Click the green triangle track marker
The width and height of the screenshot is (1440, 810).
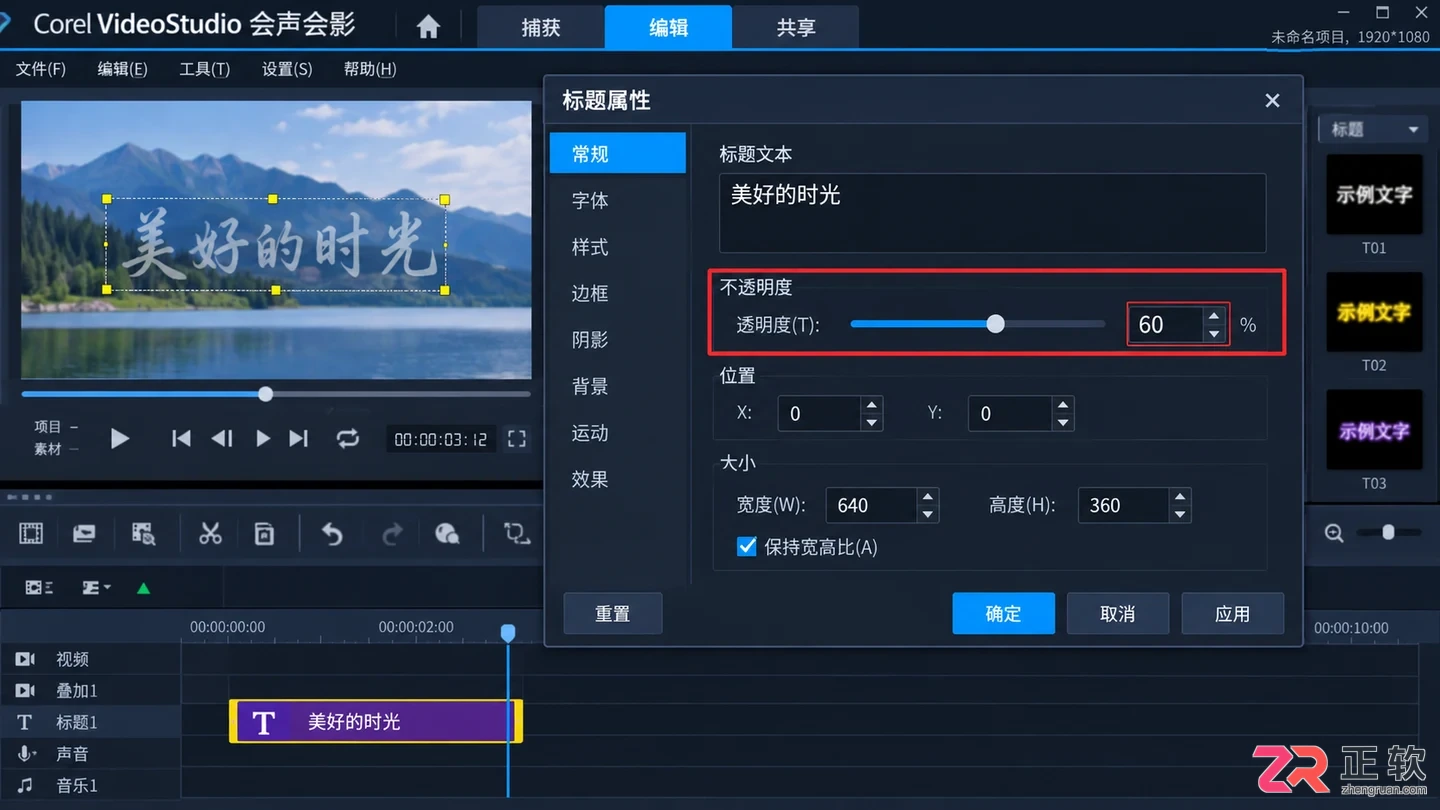[x=143, y=588]
